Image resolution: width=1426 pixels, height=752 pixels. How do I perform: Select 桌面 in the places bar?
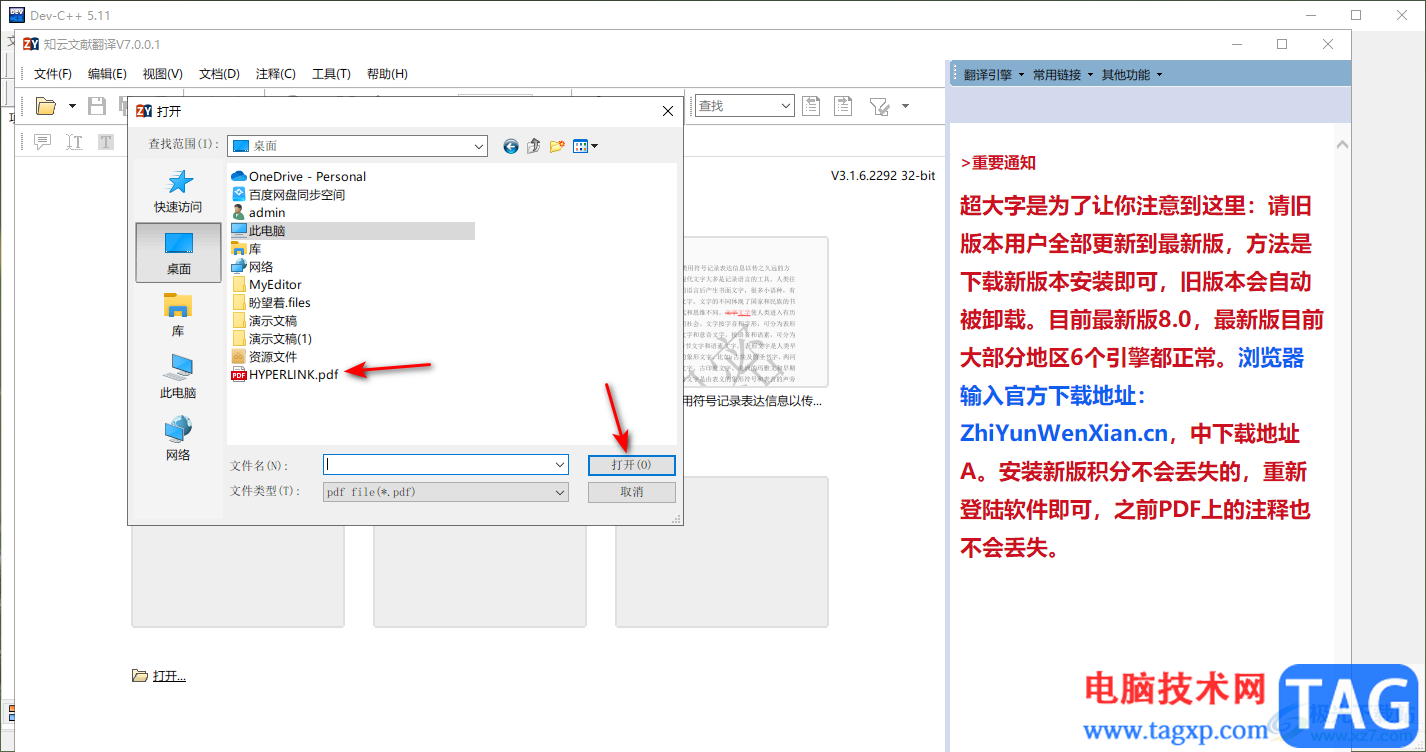(x=178, y=252)
